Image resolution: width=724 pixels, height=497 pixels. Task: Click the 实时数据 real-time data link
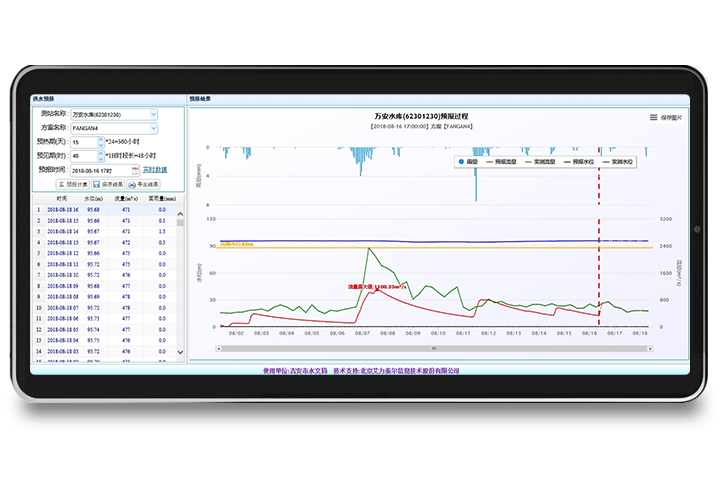[x=154, y=170]
